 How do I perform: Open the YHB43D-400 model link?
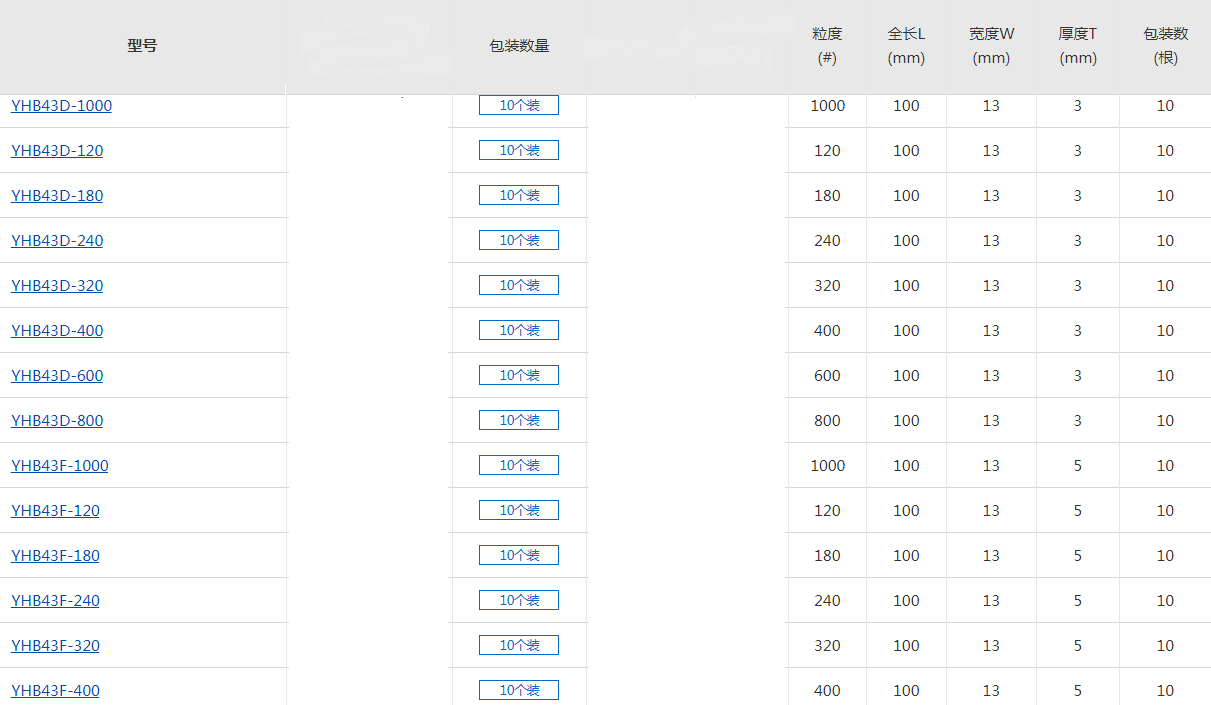pos(57,331)
